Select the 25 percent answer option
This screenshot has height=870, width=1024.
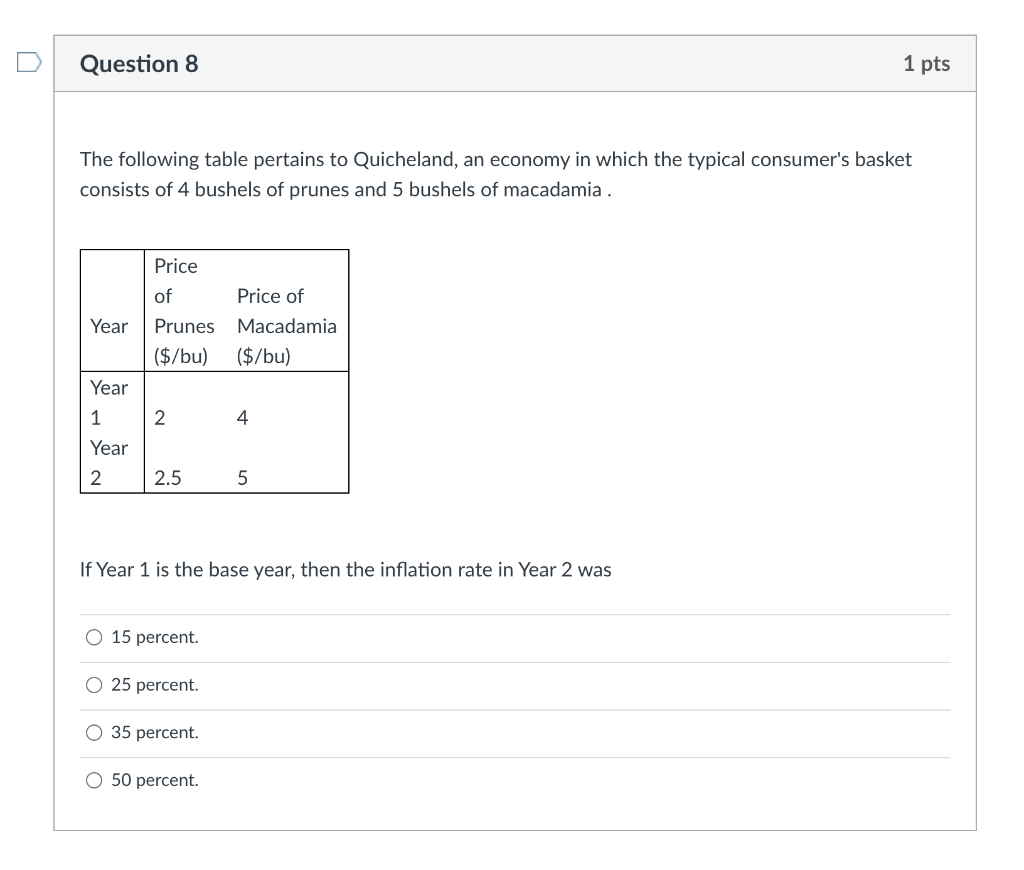93,684
